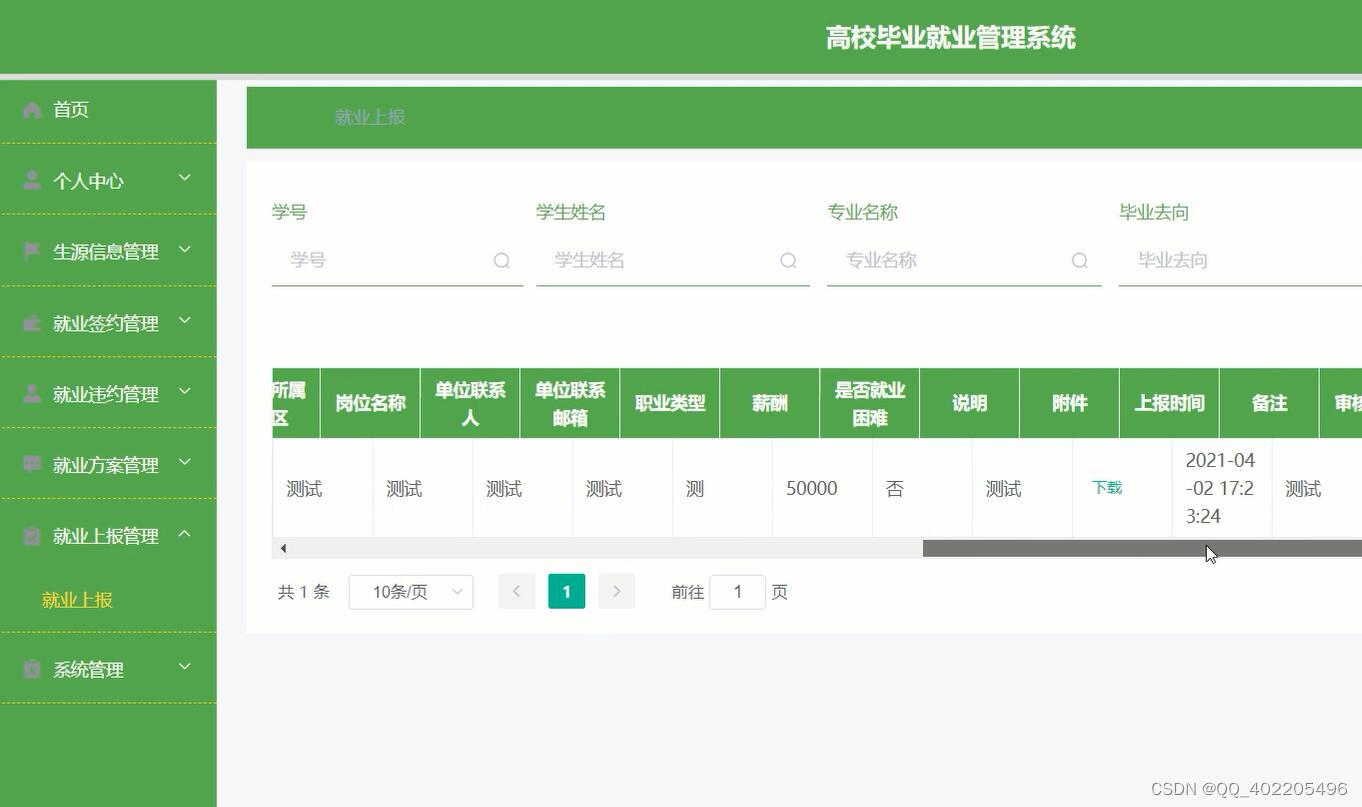
Task: Select the 就业上报 submenu item
Action: (78, 599)
